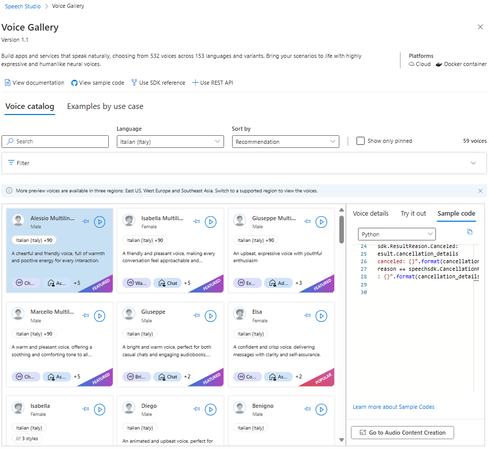The image size is (489, 449).
Task: Click the +3 count on Giuseppe Multilingual card
Action: coord(299,283)
